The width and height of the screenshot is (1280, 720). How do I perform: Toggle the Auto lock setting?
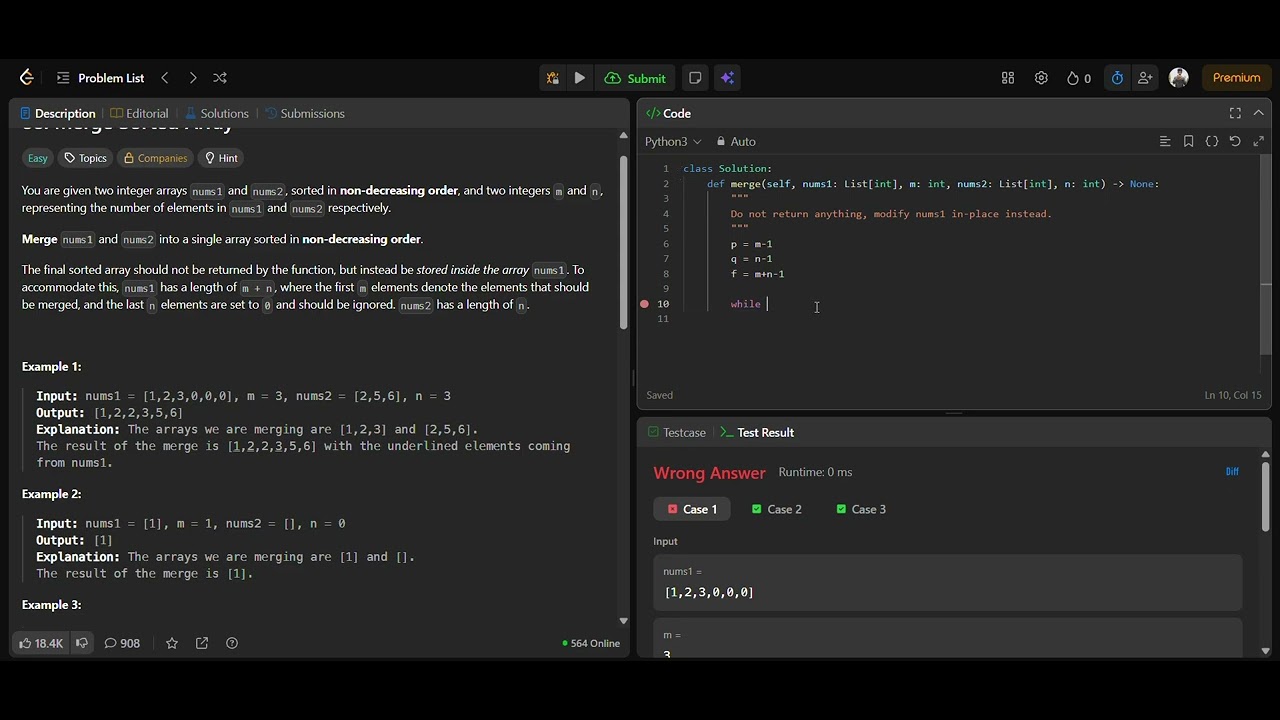pos(736,141)
